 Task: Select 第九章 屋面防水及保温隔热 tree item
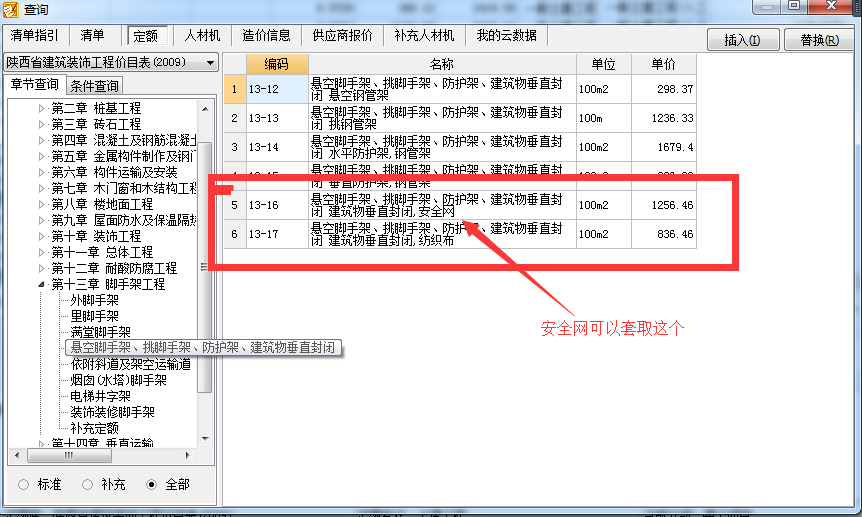click(123, 220)
